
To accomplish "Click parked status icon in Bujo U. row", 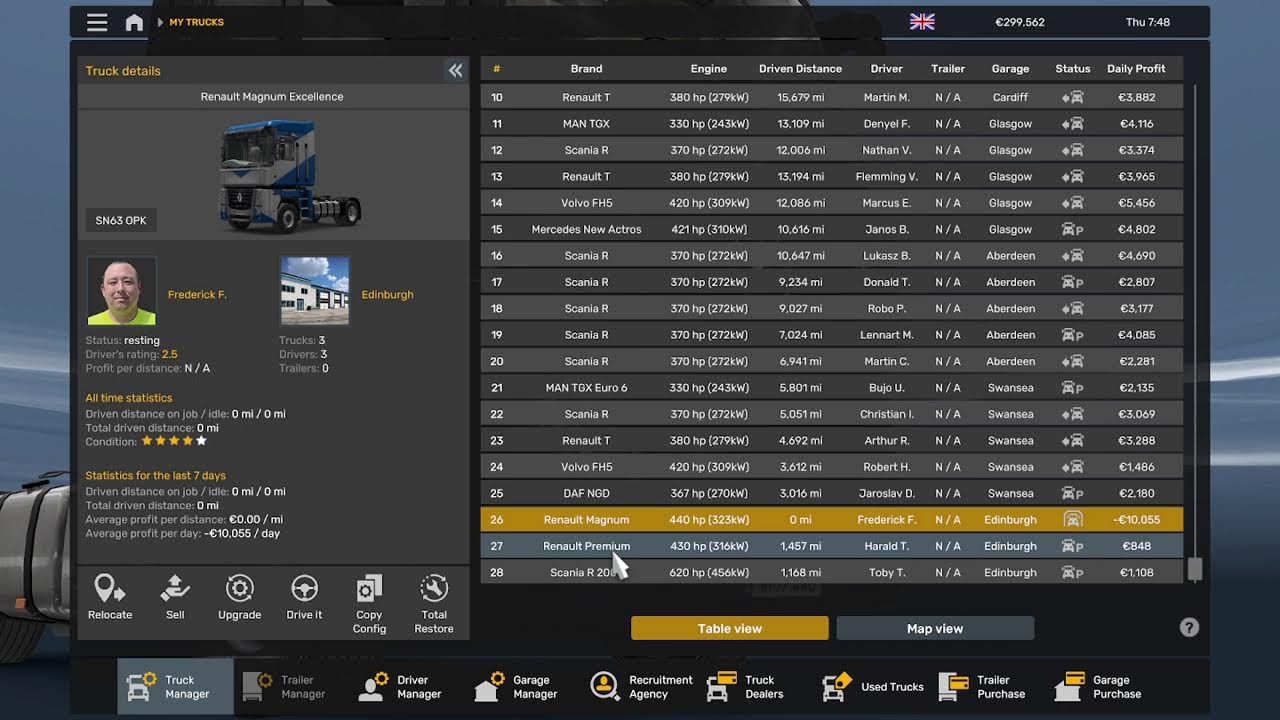I will [1072, 388].
